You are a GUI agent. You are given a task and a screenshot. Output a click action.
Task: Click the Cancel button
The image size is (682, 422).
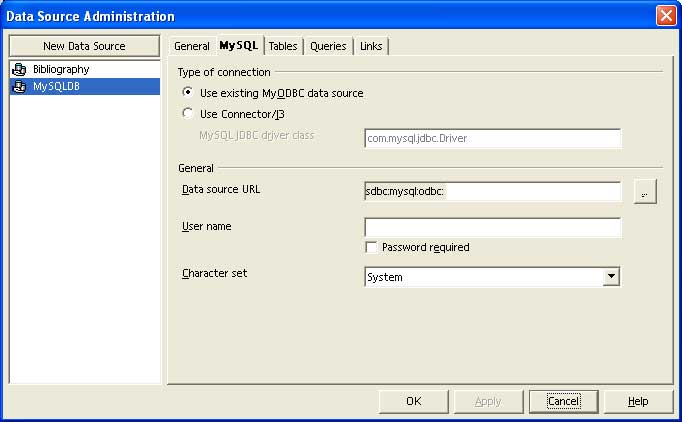563,401
